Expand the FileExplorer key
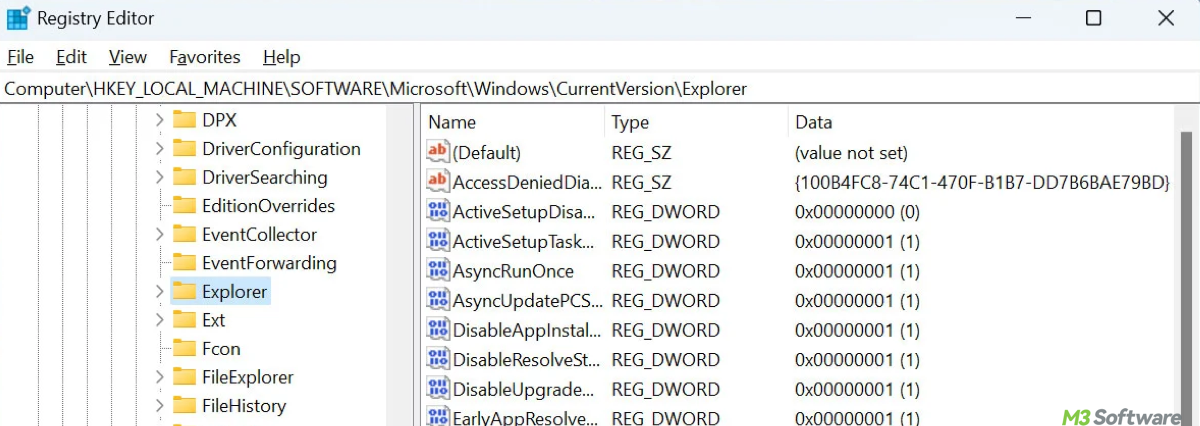This screenshot has height=426, width=1200. point(159,378)
